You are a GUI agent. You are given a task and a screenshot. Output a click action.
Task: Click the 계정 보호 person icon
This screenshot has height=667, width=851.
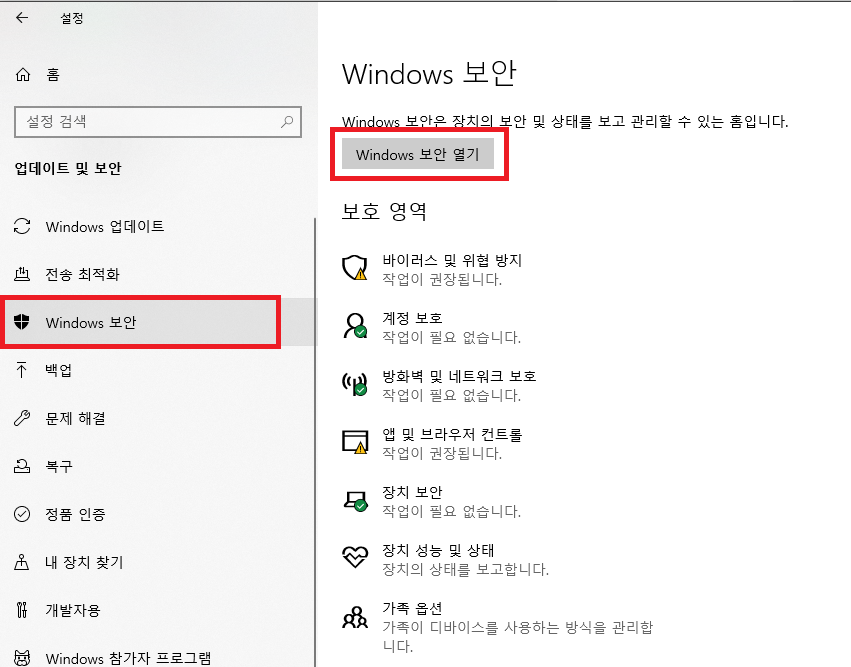pyautogui.click(x=355, y=326)
